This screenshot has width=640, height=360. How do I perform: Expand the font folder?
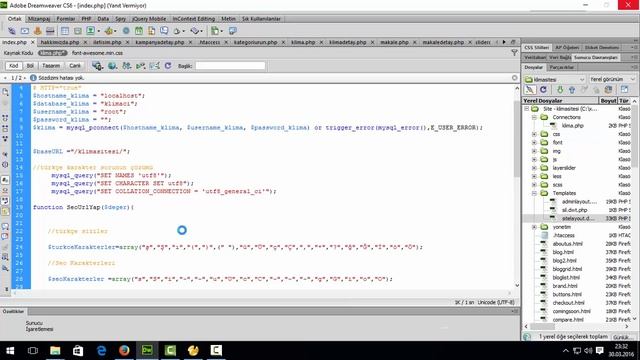pyautogui.click(x=534, y=142)
